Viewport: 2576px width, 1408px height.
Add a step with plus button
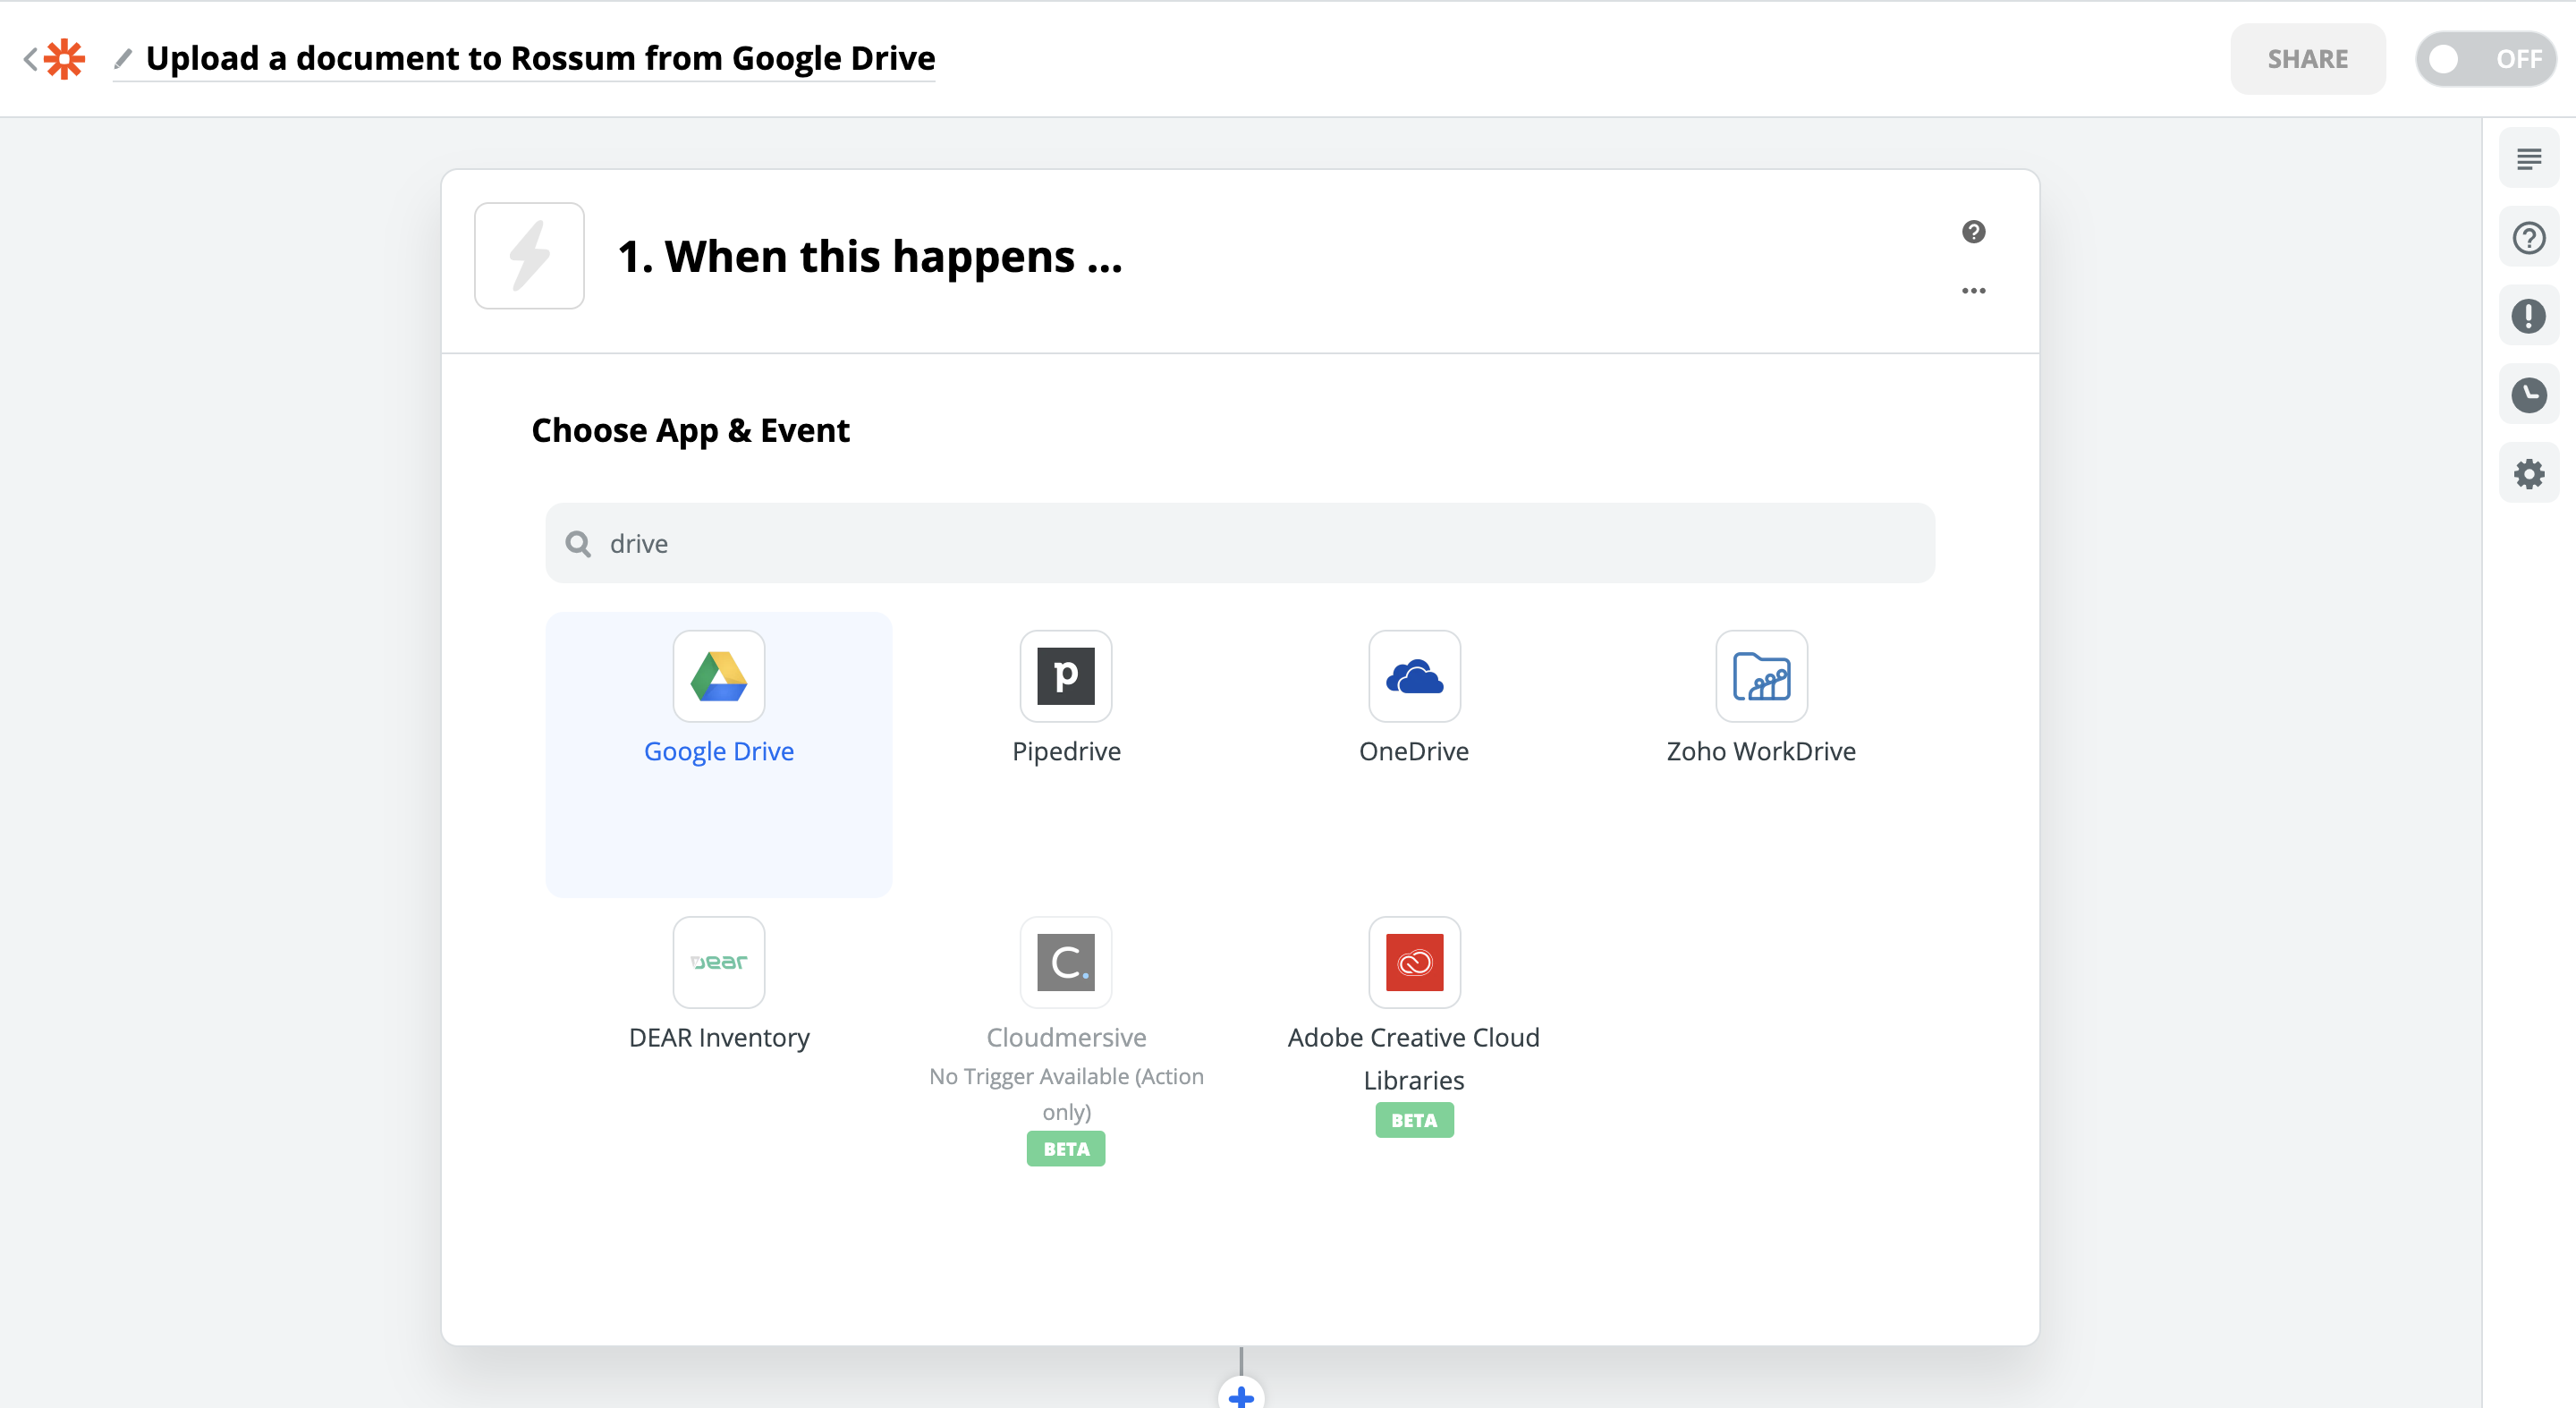(1240, 1395)
